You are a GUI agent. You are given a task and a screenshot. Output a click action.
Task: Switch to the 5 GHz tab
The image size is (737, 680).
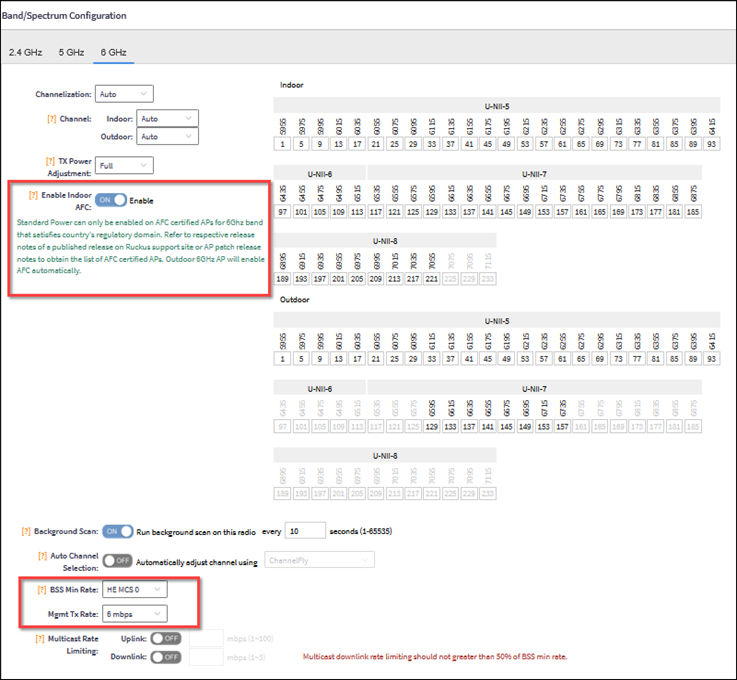click(x=71, y=52)
